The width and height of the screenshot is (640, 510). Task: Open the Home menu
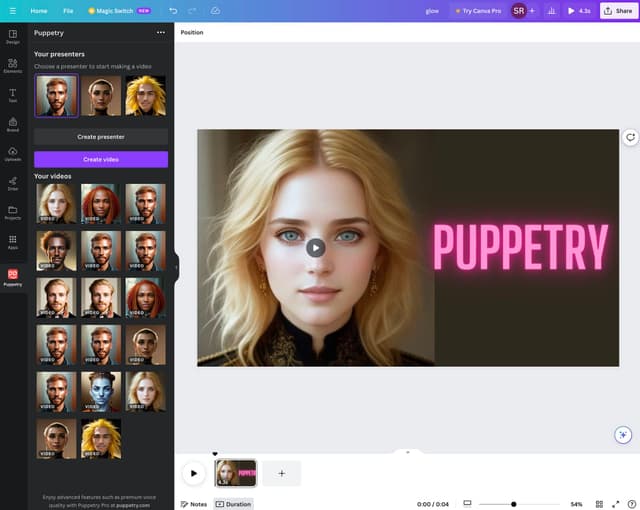point(39,11)
